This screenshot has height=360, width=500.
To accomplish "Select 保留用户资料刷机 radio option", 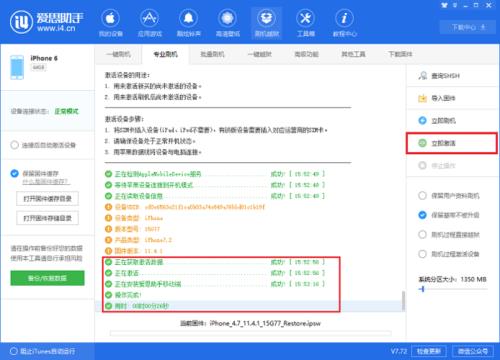I will [x=449, y=196].
